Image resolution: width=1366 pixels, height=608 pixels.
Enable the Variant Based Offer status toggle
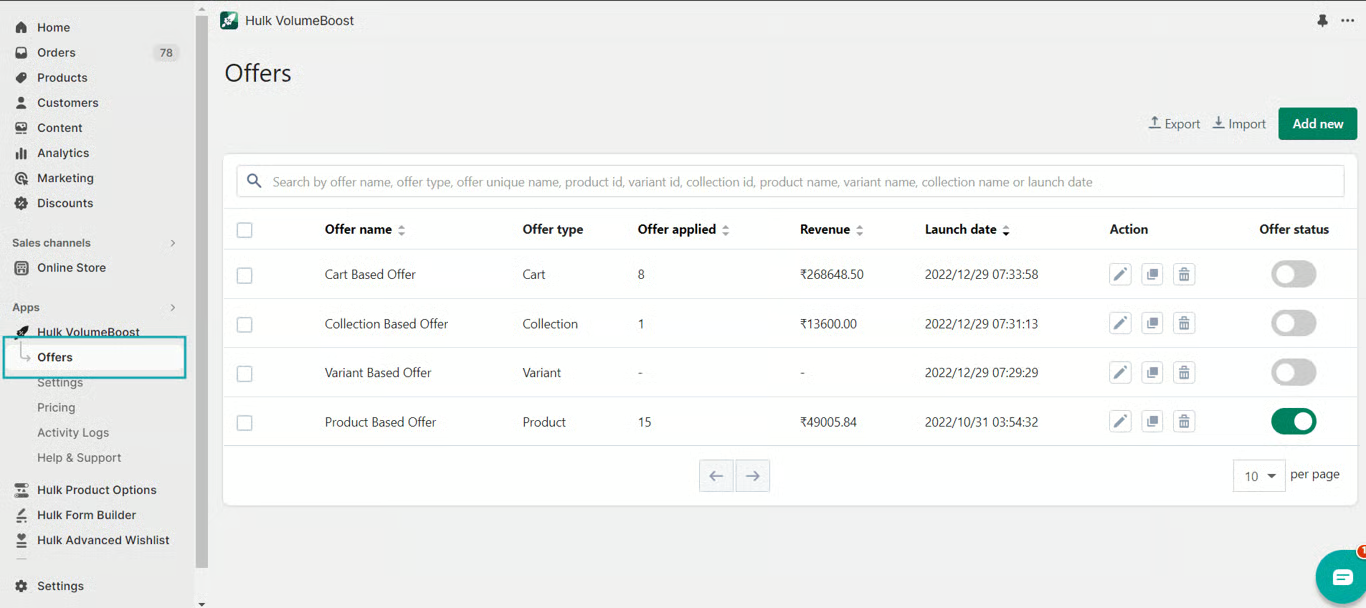pos(1293,372)
